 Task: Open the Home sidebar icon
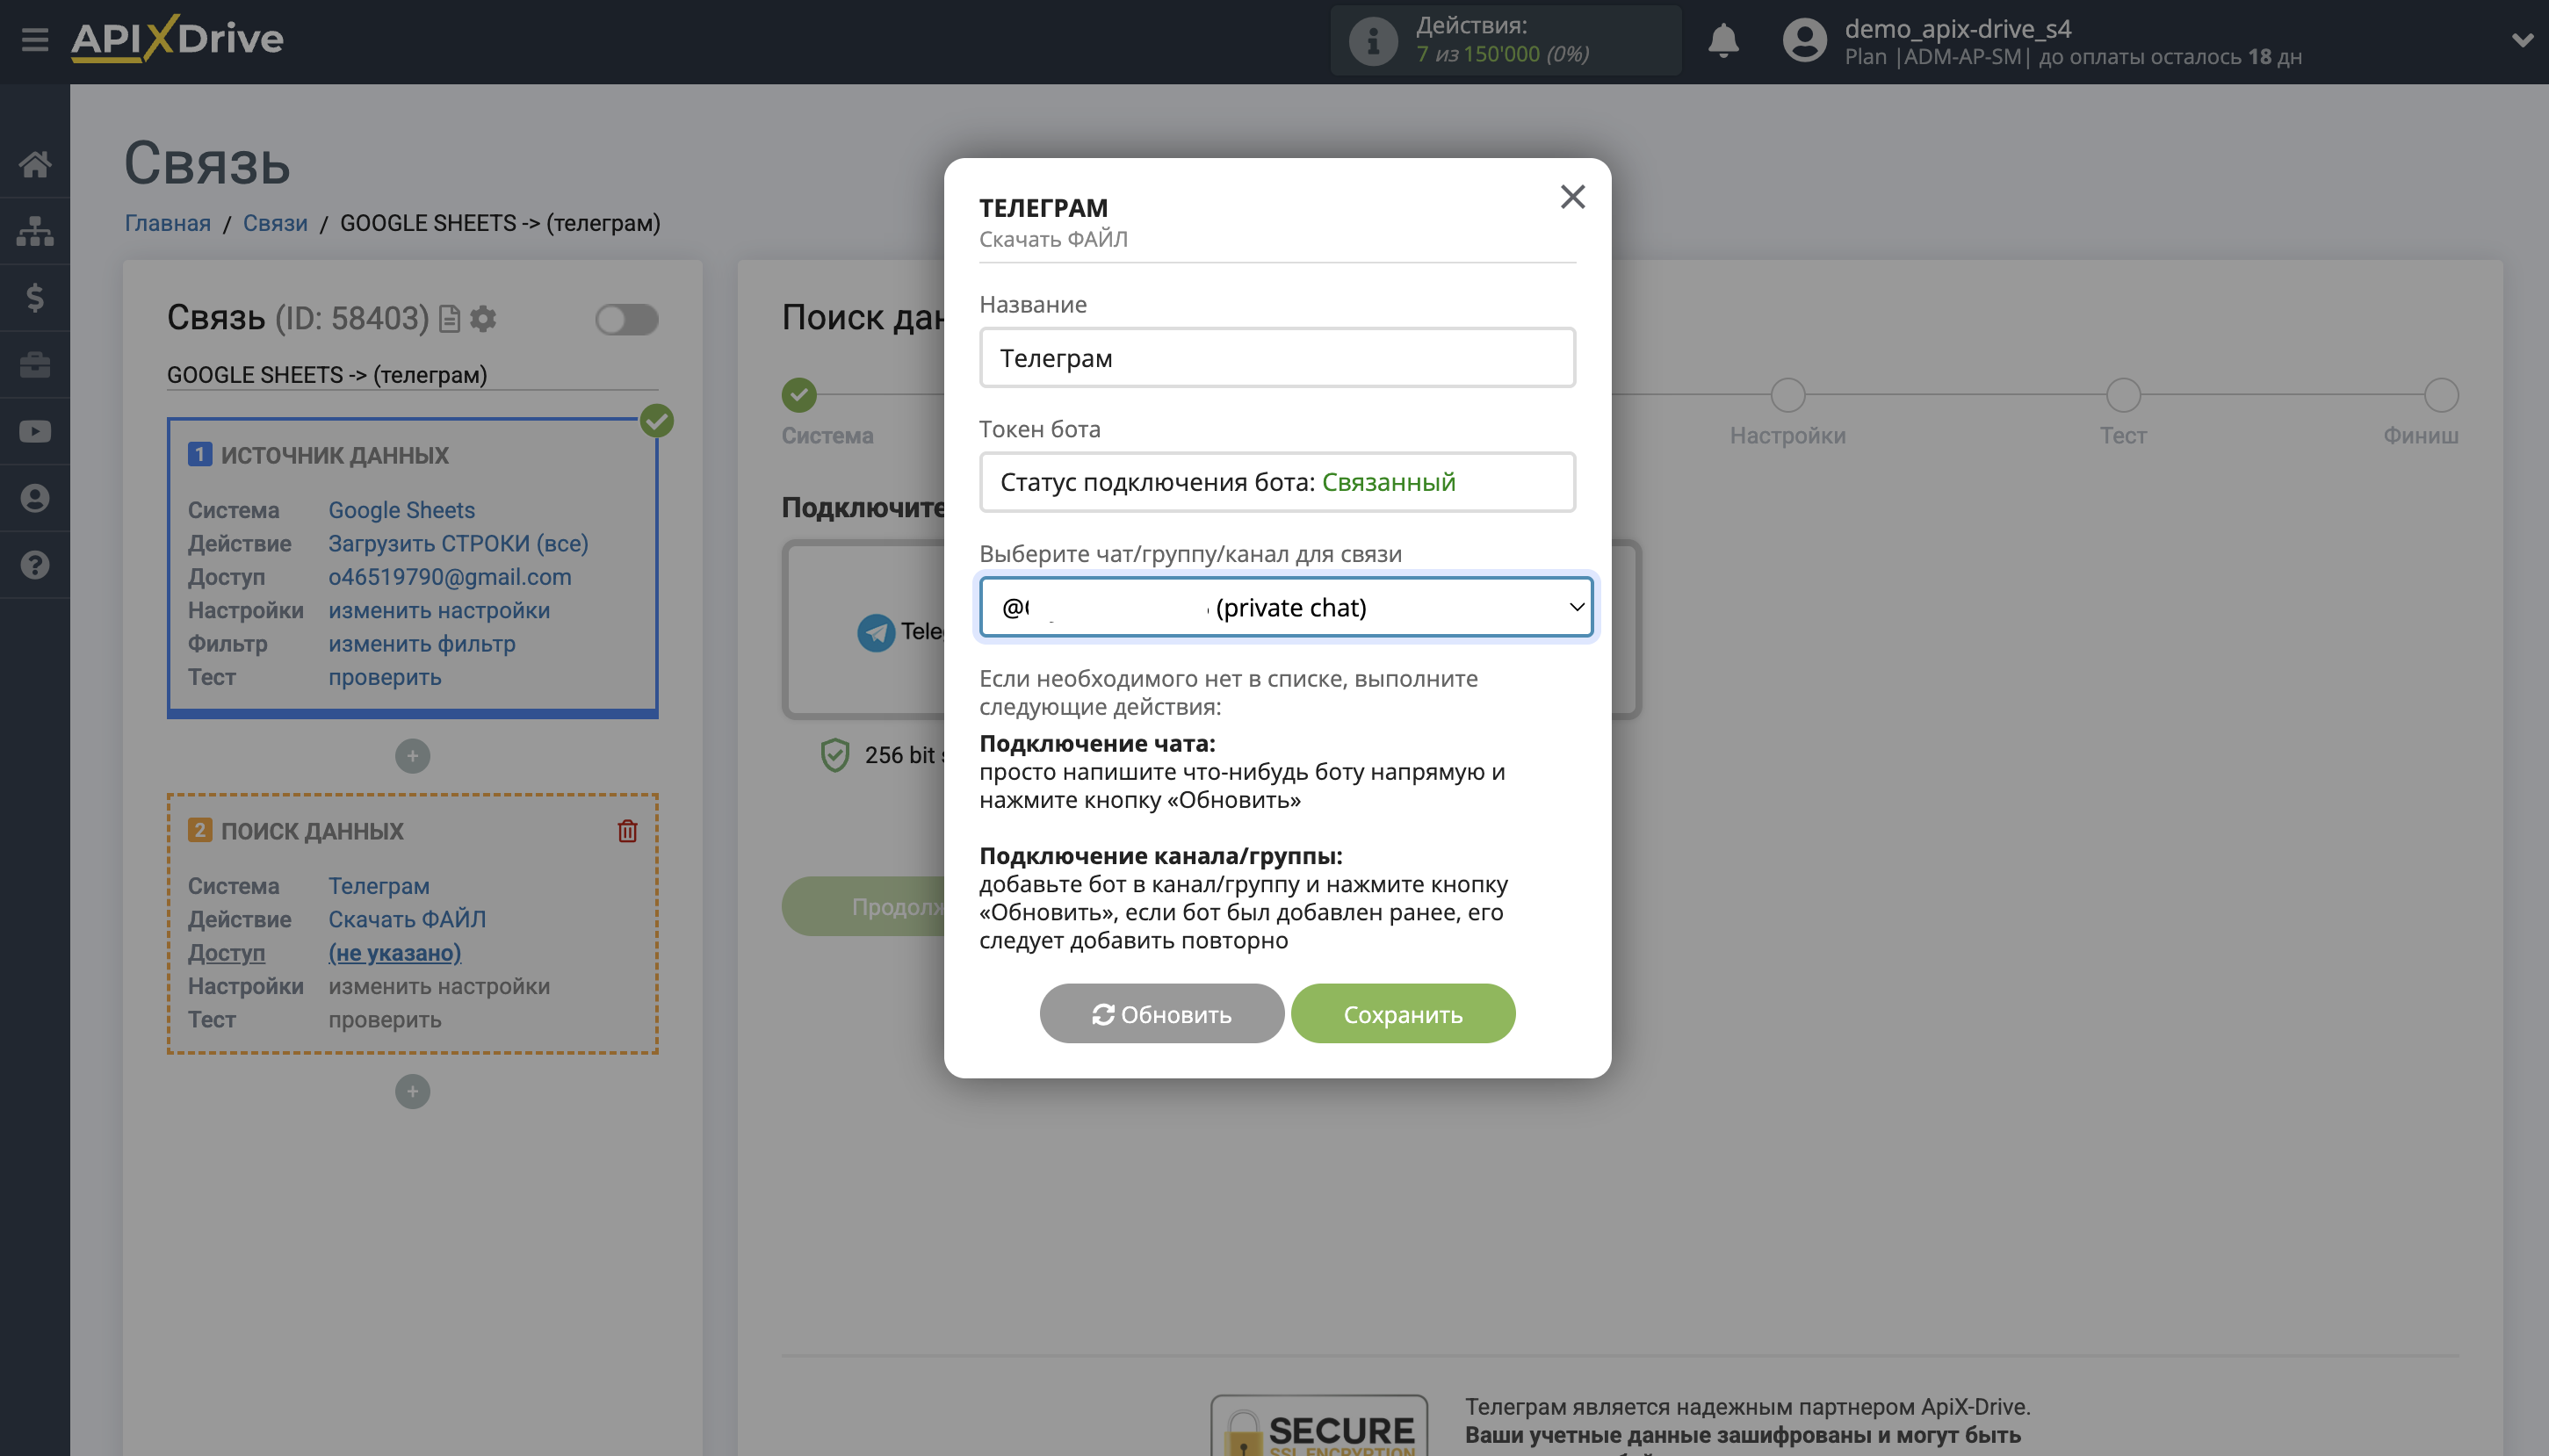click(36, 164)
